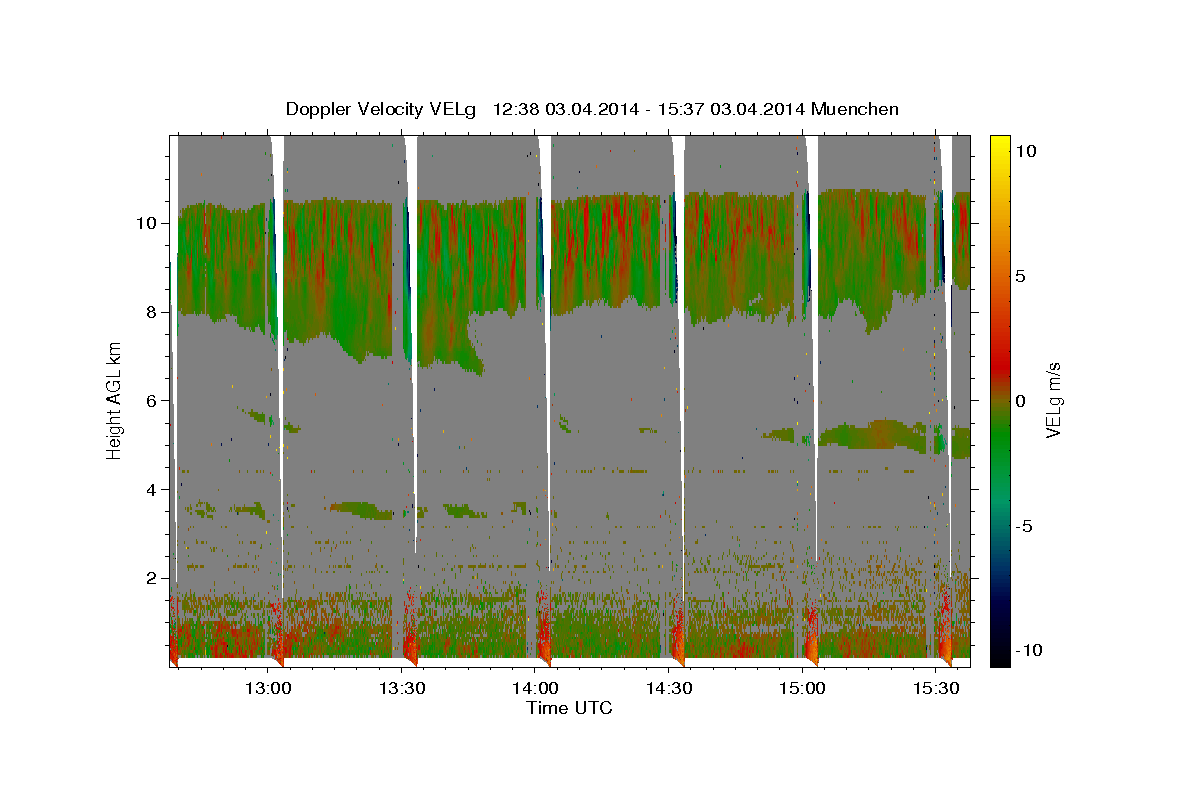The image size is (1200, 800).
Task: Click the height axis label 10
Action: [x=147, y=223]
